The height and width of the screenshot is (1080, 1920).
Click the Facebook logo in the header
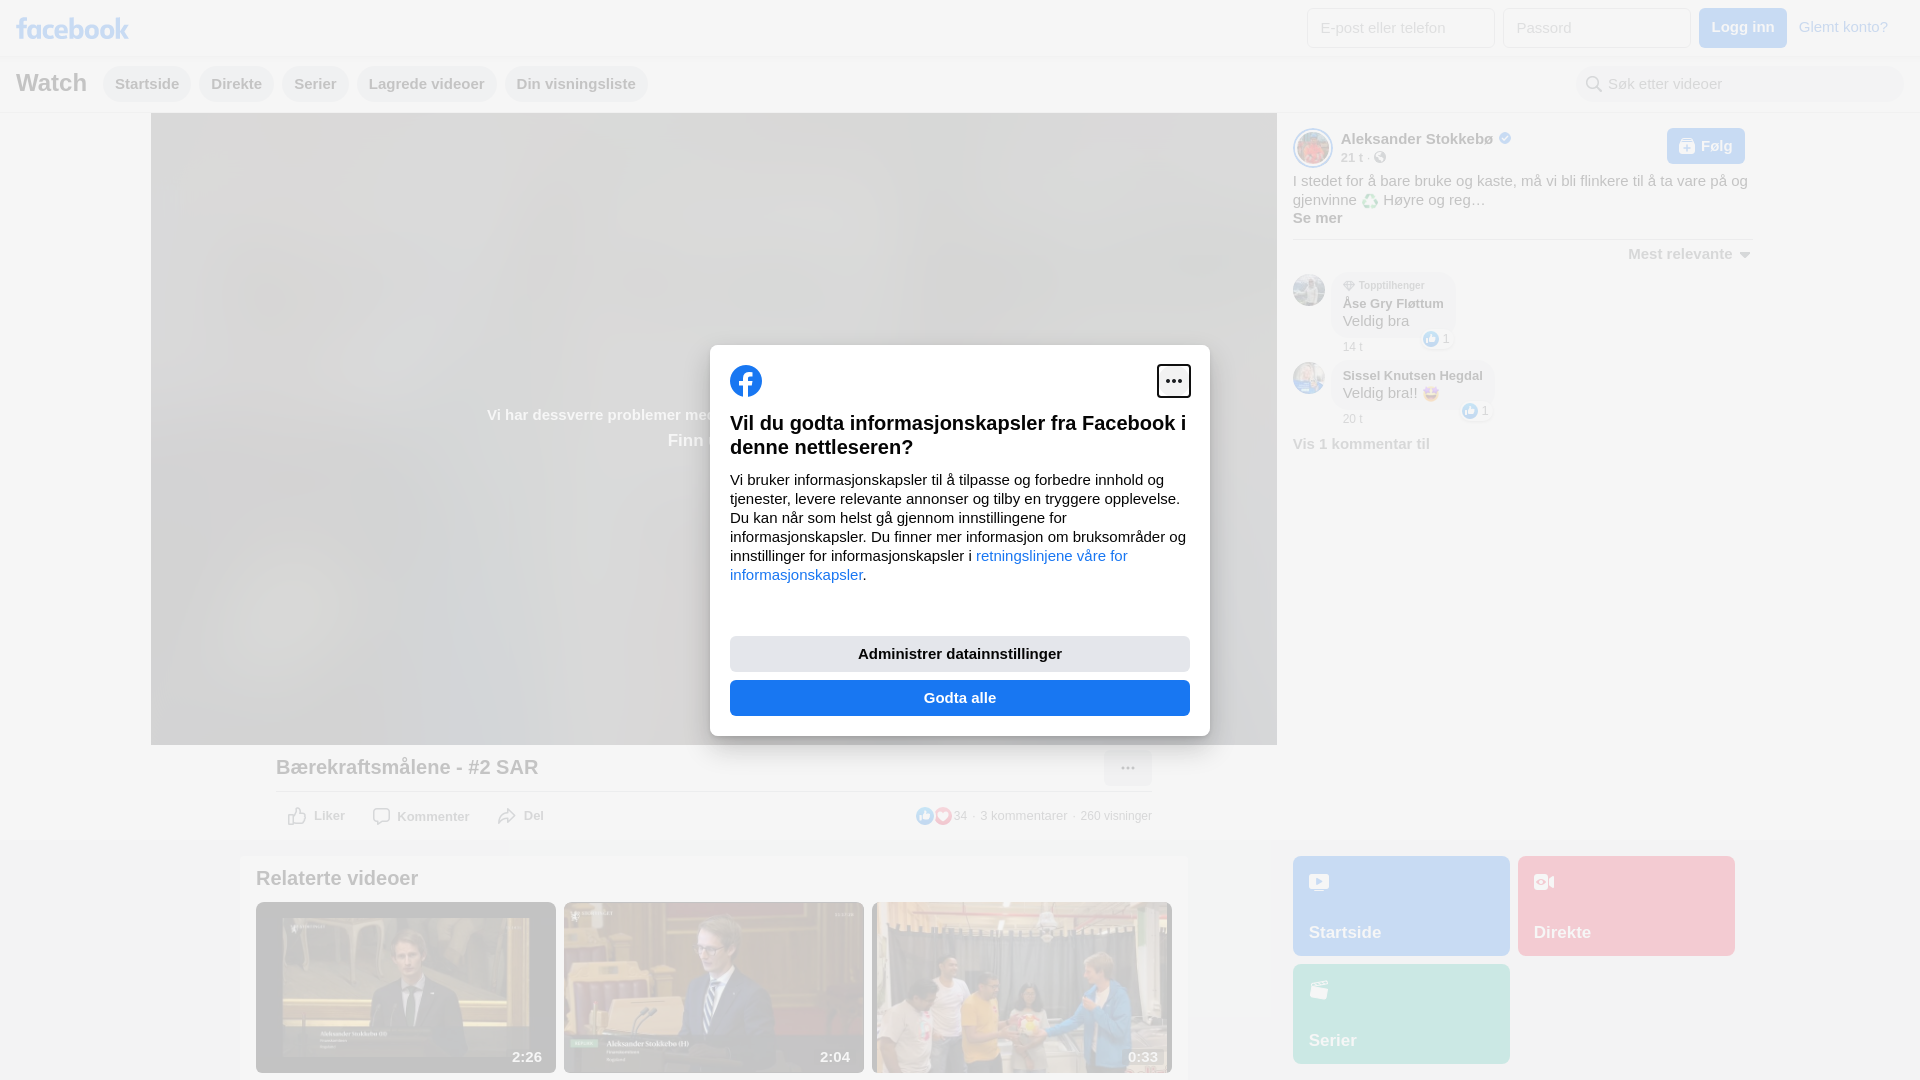[72, 28]
